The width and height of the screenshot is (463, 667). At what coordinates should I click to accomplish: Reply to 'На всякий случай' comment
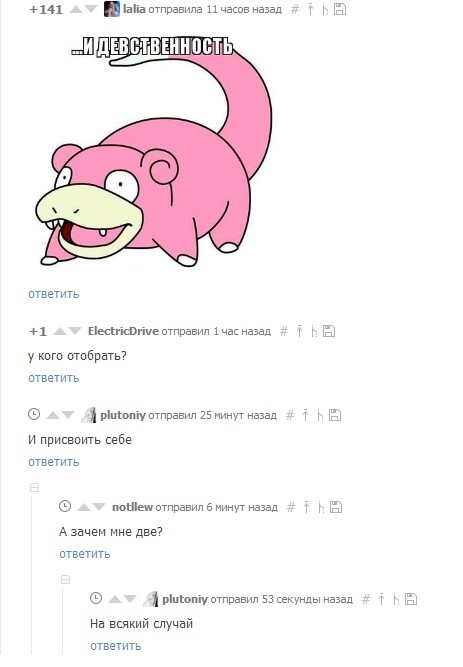tap(115, 646)
